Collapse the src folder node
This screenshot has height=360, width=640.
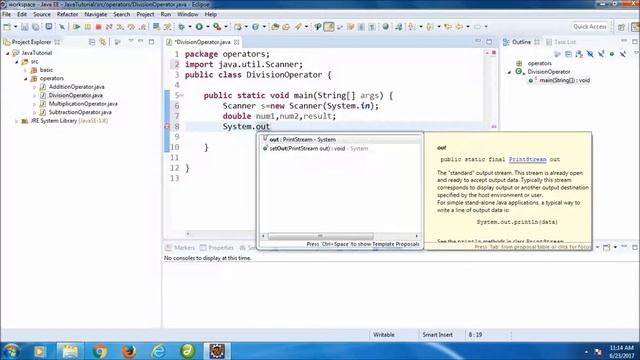(17, 62)
